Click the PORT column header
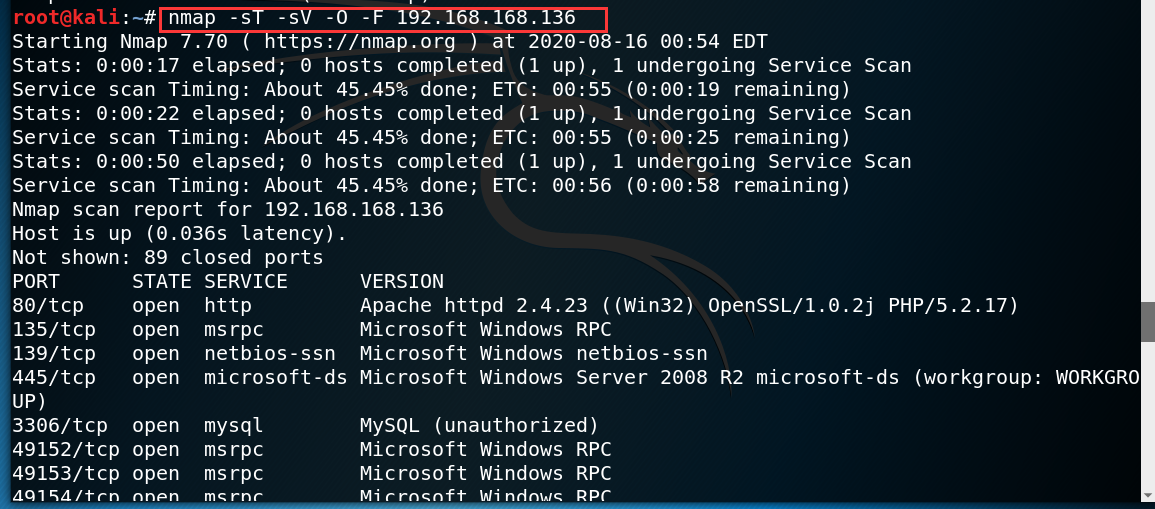1155x509 pixels. pyautogui.click(x=35, y=281)
